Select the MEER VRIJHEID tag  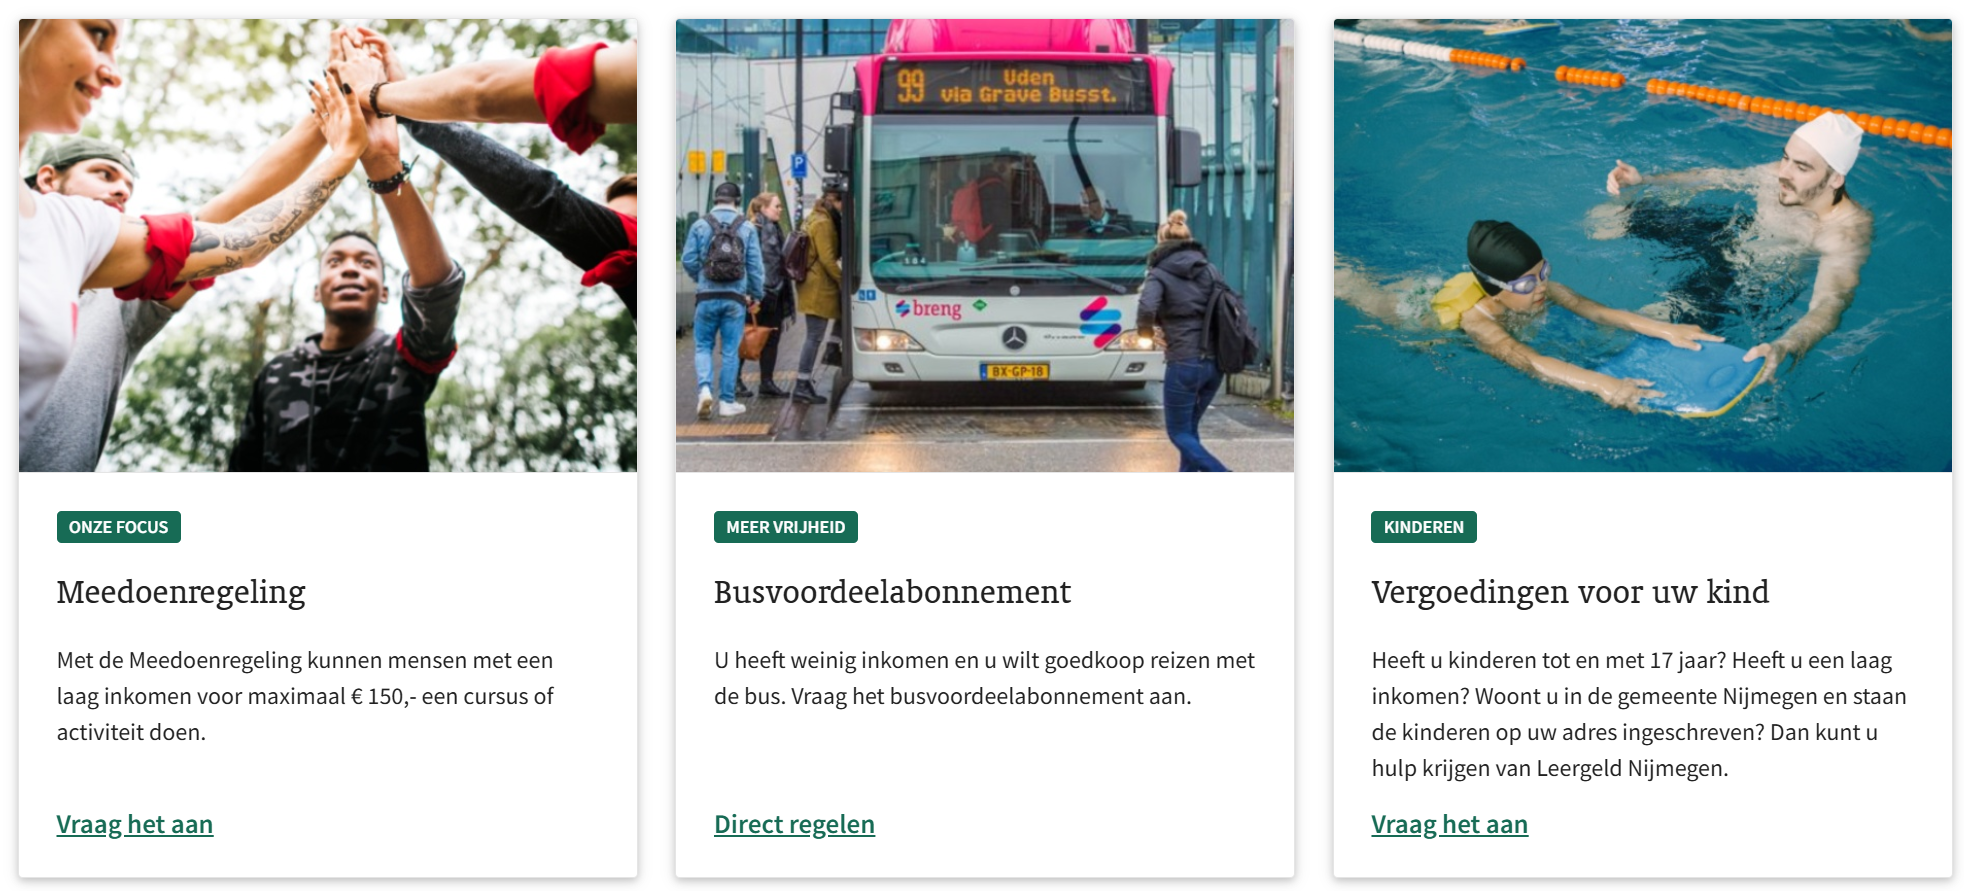[786, 527]
